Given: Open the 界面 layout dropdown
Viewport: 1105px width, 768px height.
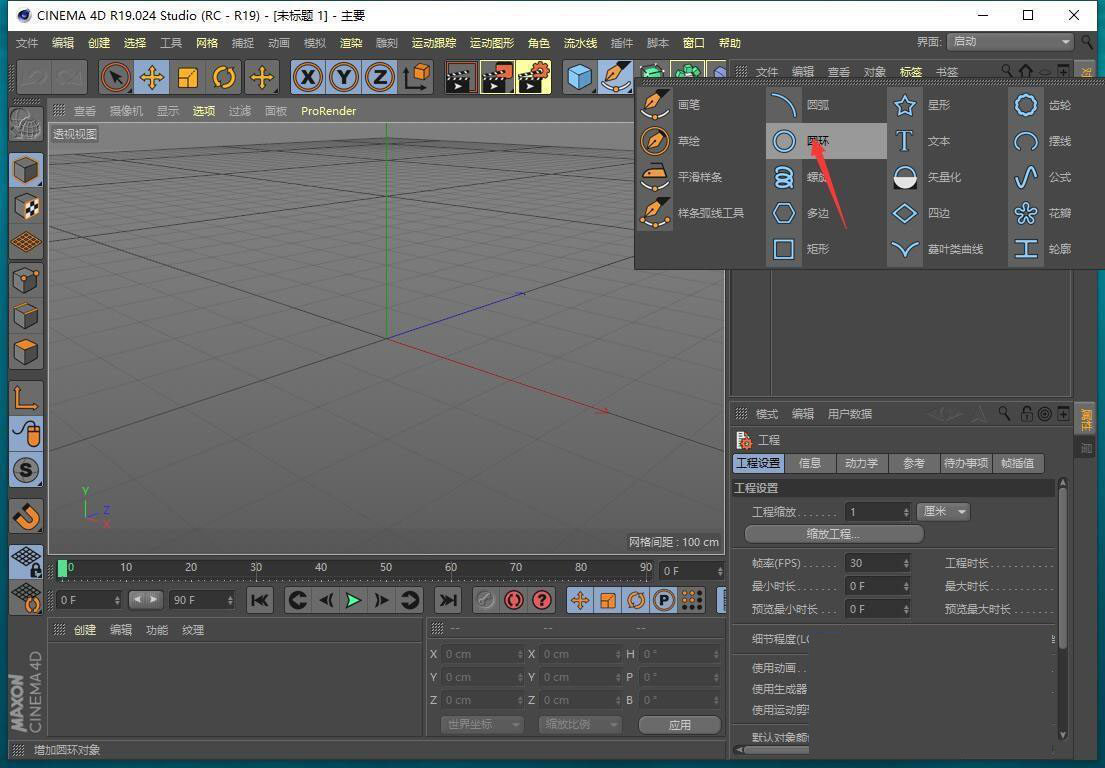Looking at the screenshot, I should (x=1010, y=42).
